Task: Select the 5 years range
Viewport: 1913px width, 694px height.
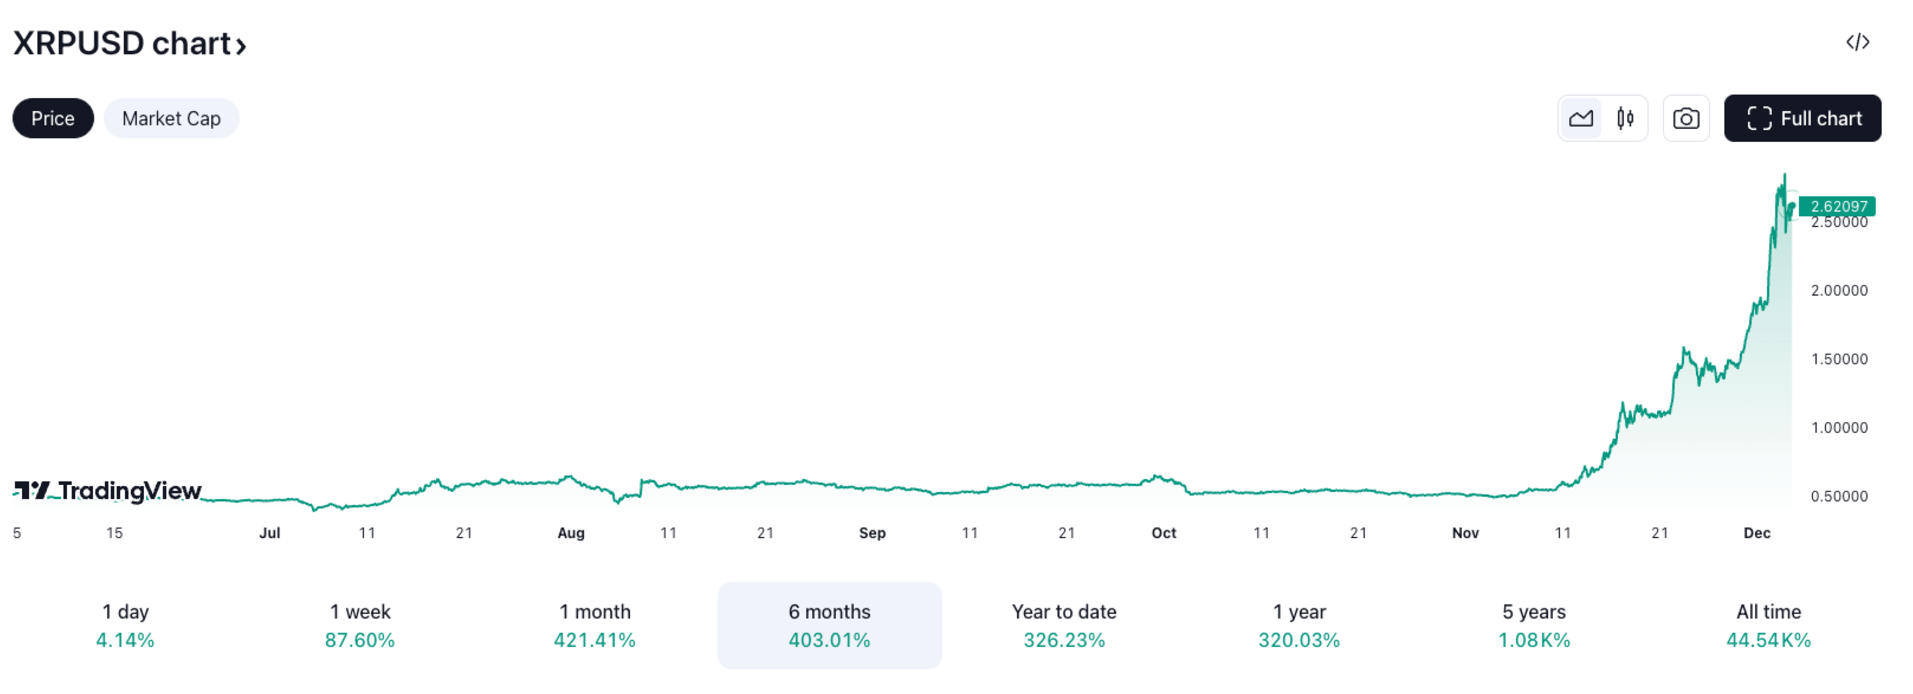Action: (x=1534, y=625)
